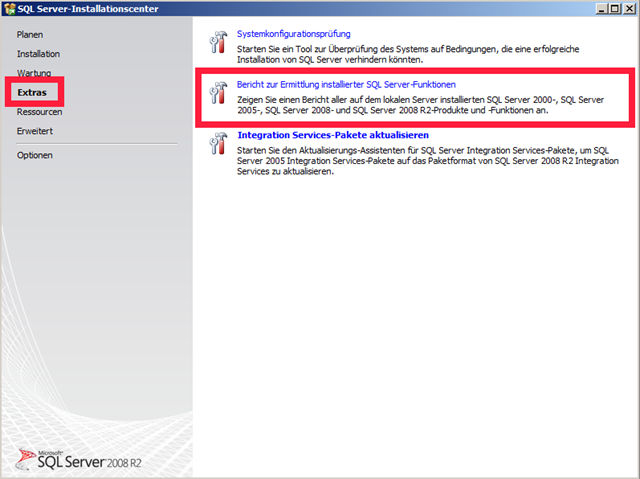
Task: Open the Erweitert section
Action: [35, 131]
